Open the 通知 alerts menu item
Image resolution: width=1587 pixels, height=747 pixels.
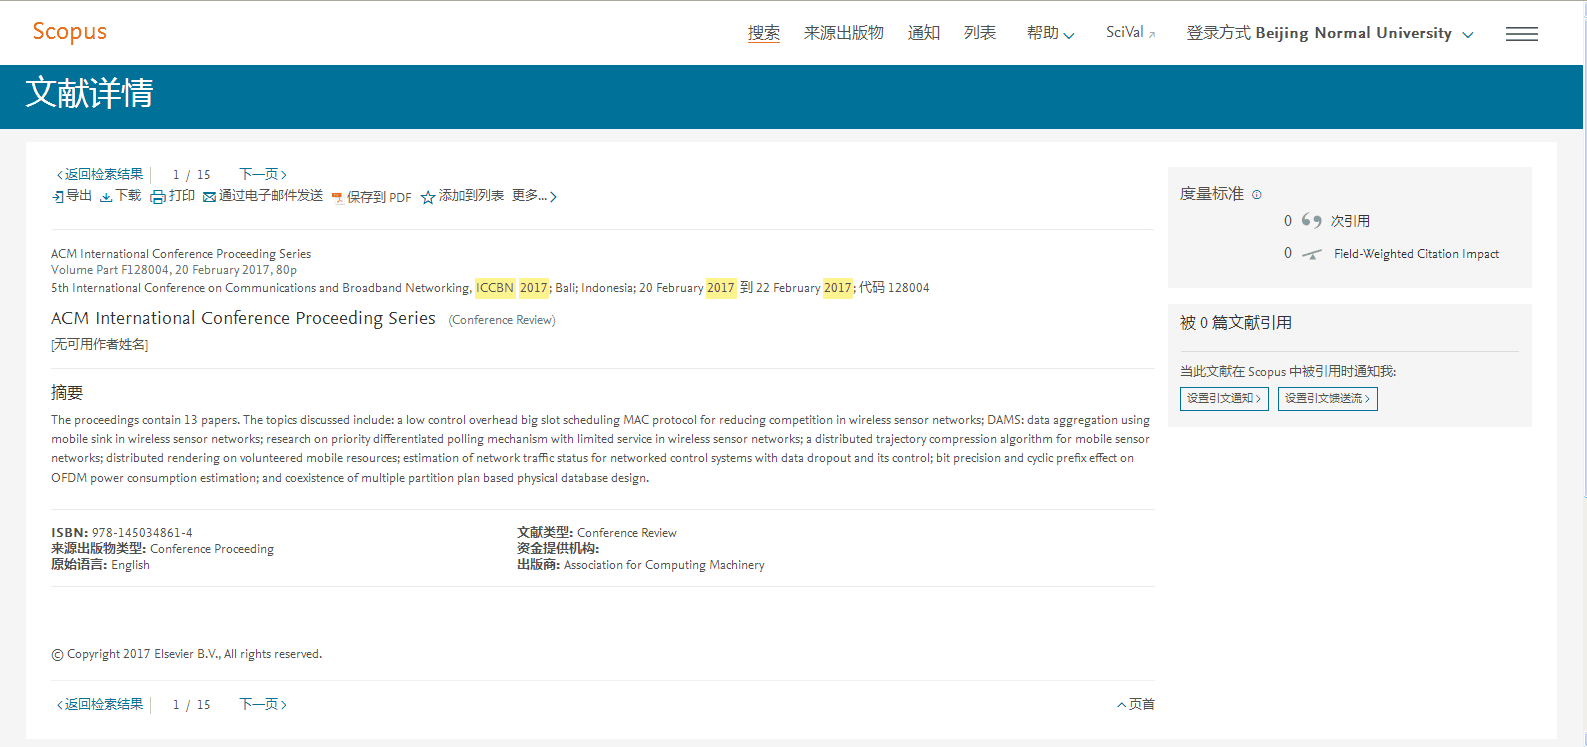pos(924,33)
